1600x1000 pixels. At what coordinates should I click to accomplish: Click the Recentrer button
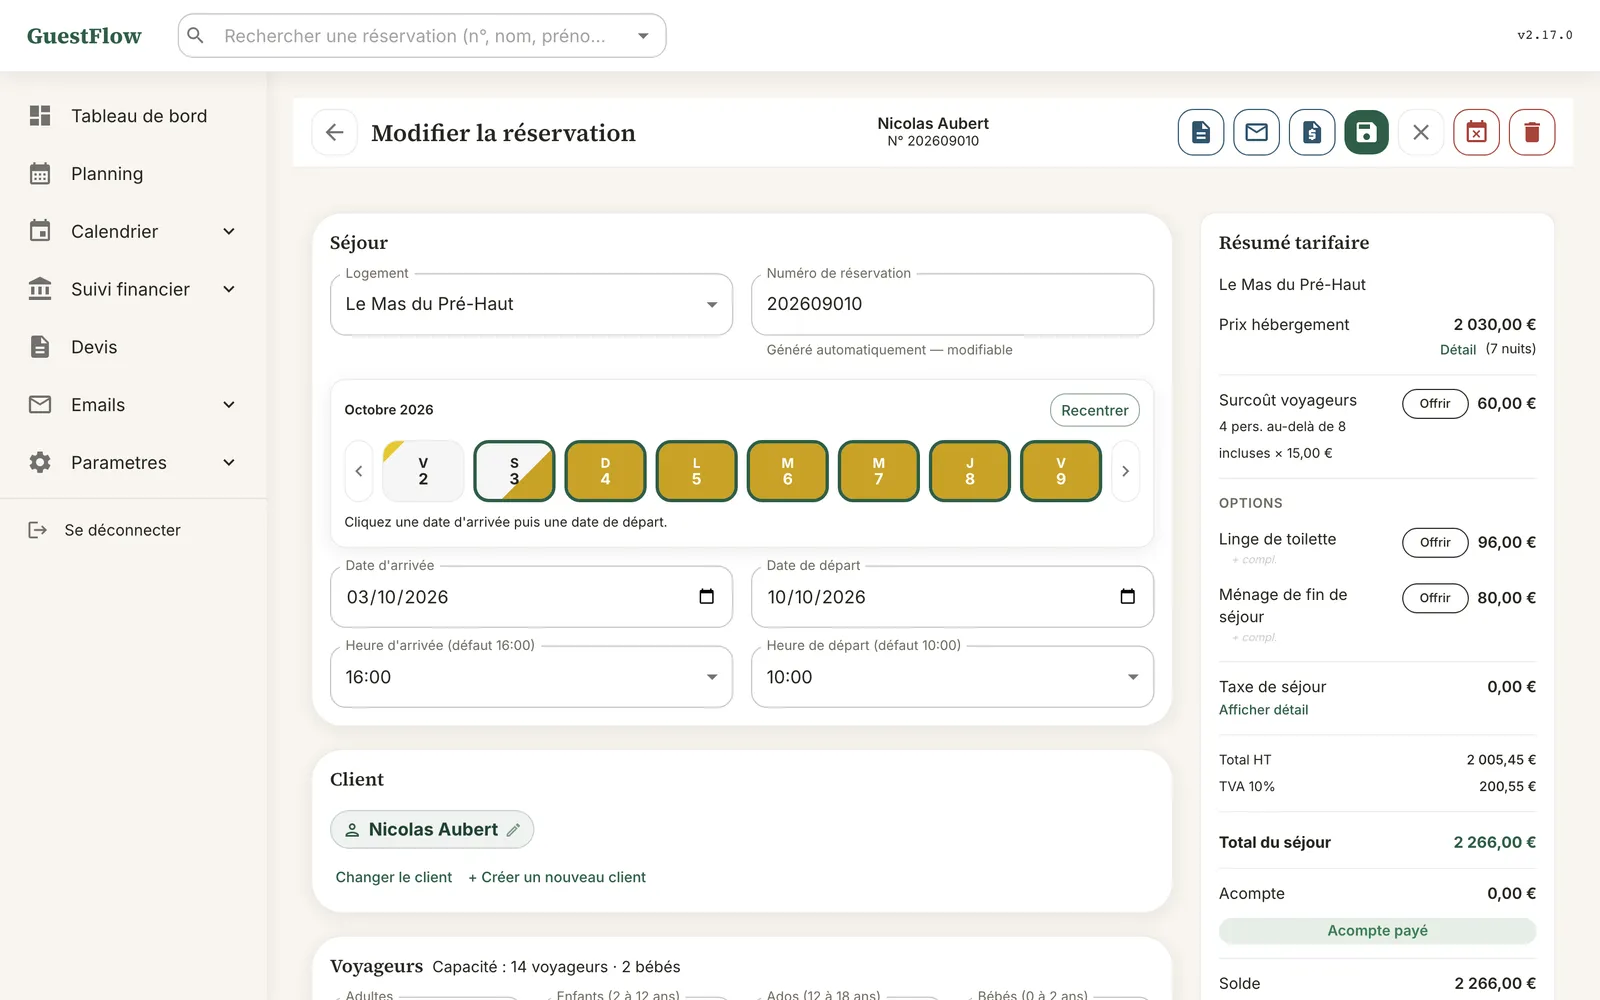point(1095,410)
